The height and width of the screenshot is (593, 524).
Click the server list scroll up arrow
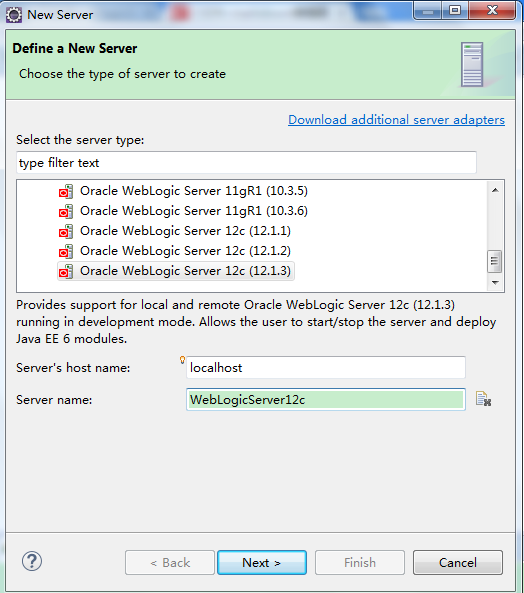pyautogui.click(x=495, y=190)
